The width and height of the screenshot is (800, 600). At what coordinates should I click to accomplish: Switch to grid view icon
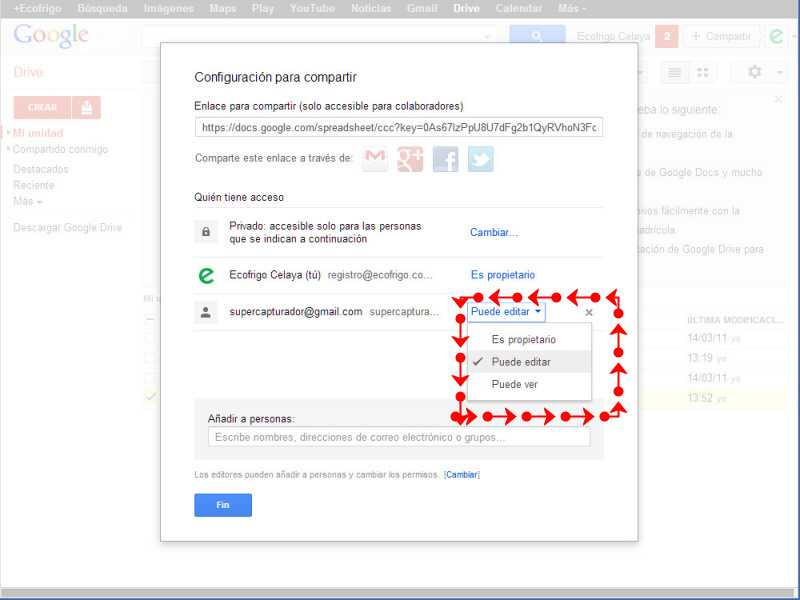point(703,72)
